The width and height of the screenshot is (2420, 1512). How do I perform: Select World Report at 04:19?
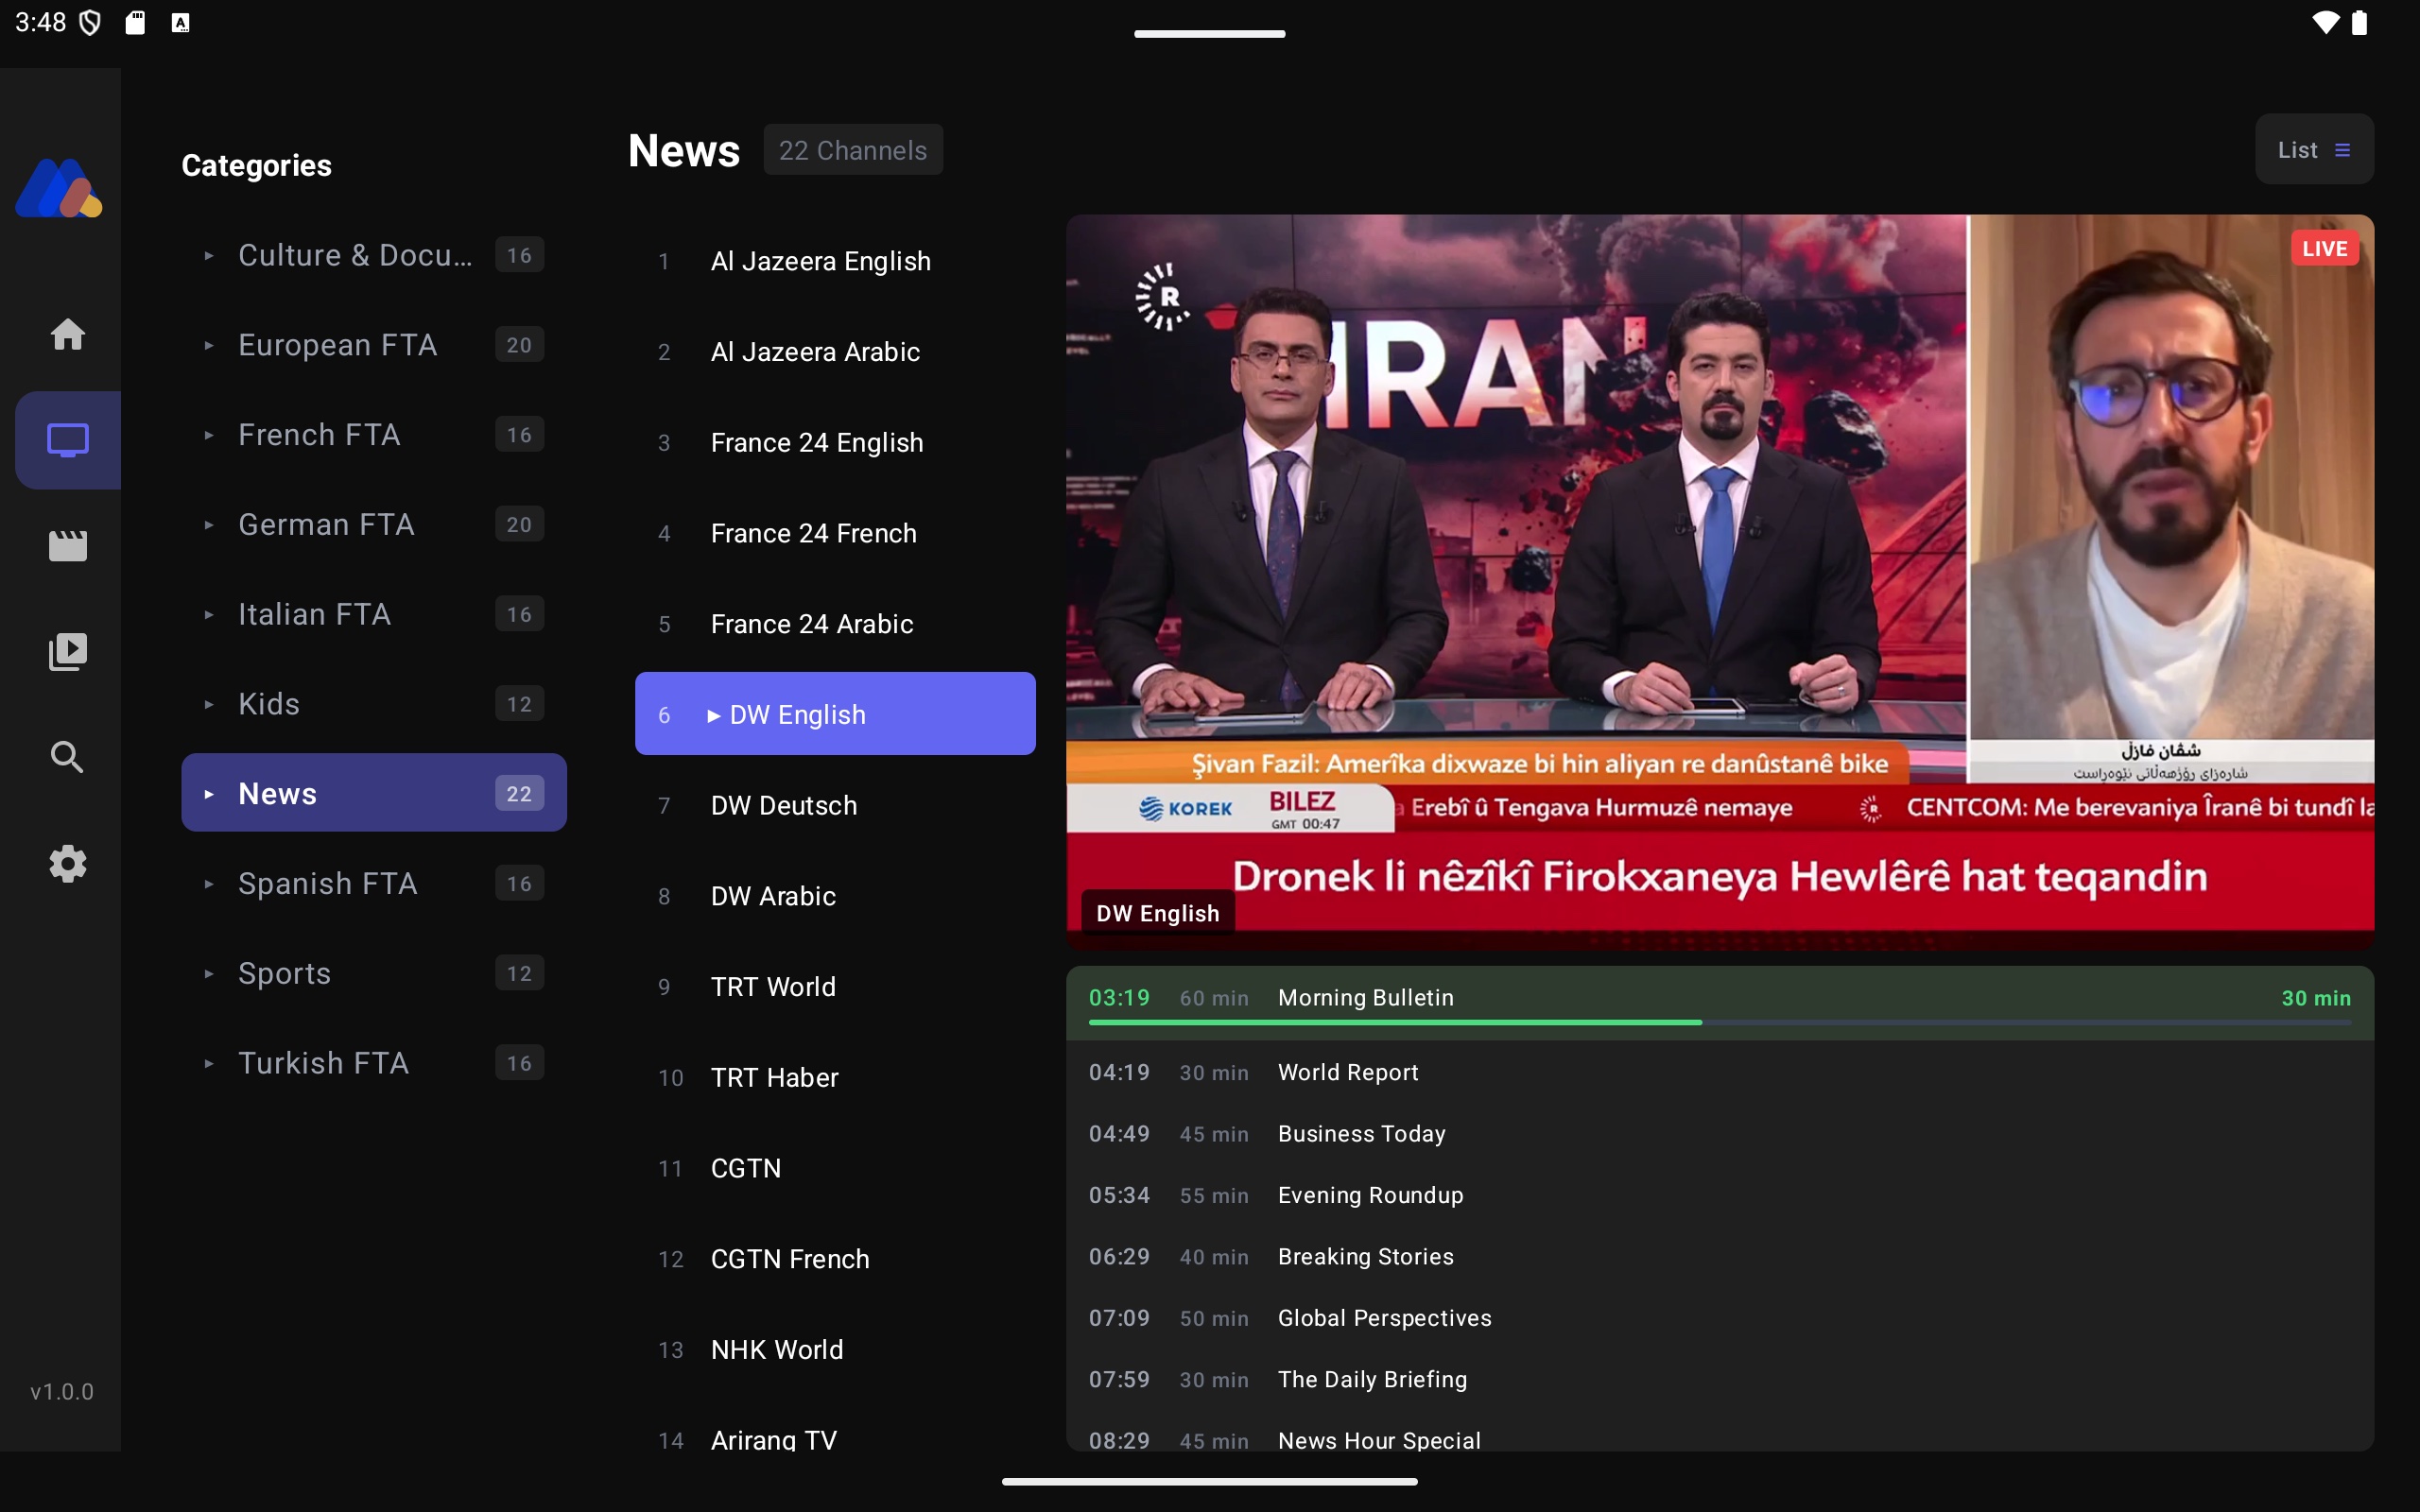1719,1072
